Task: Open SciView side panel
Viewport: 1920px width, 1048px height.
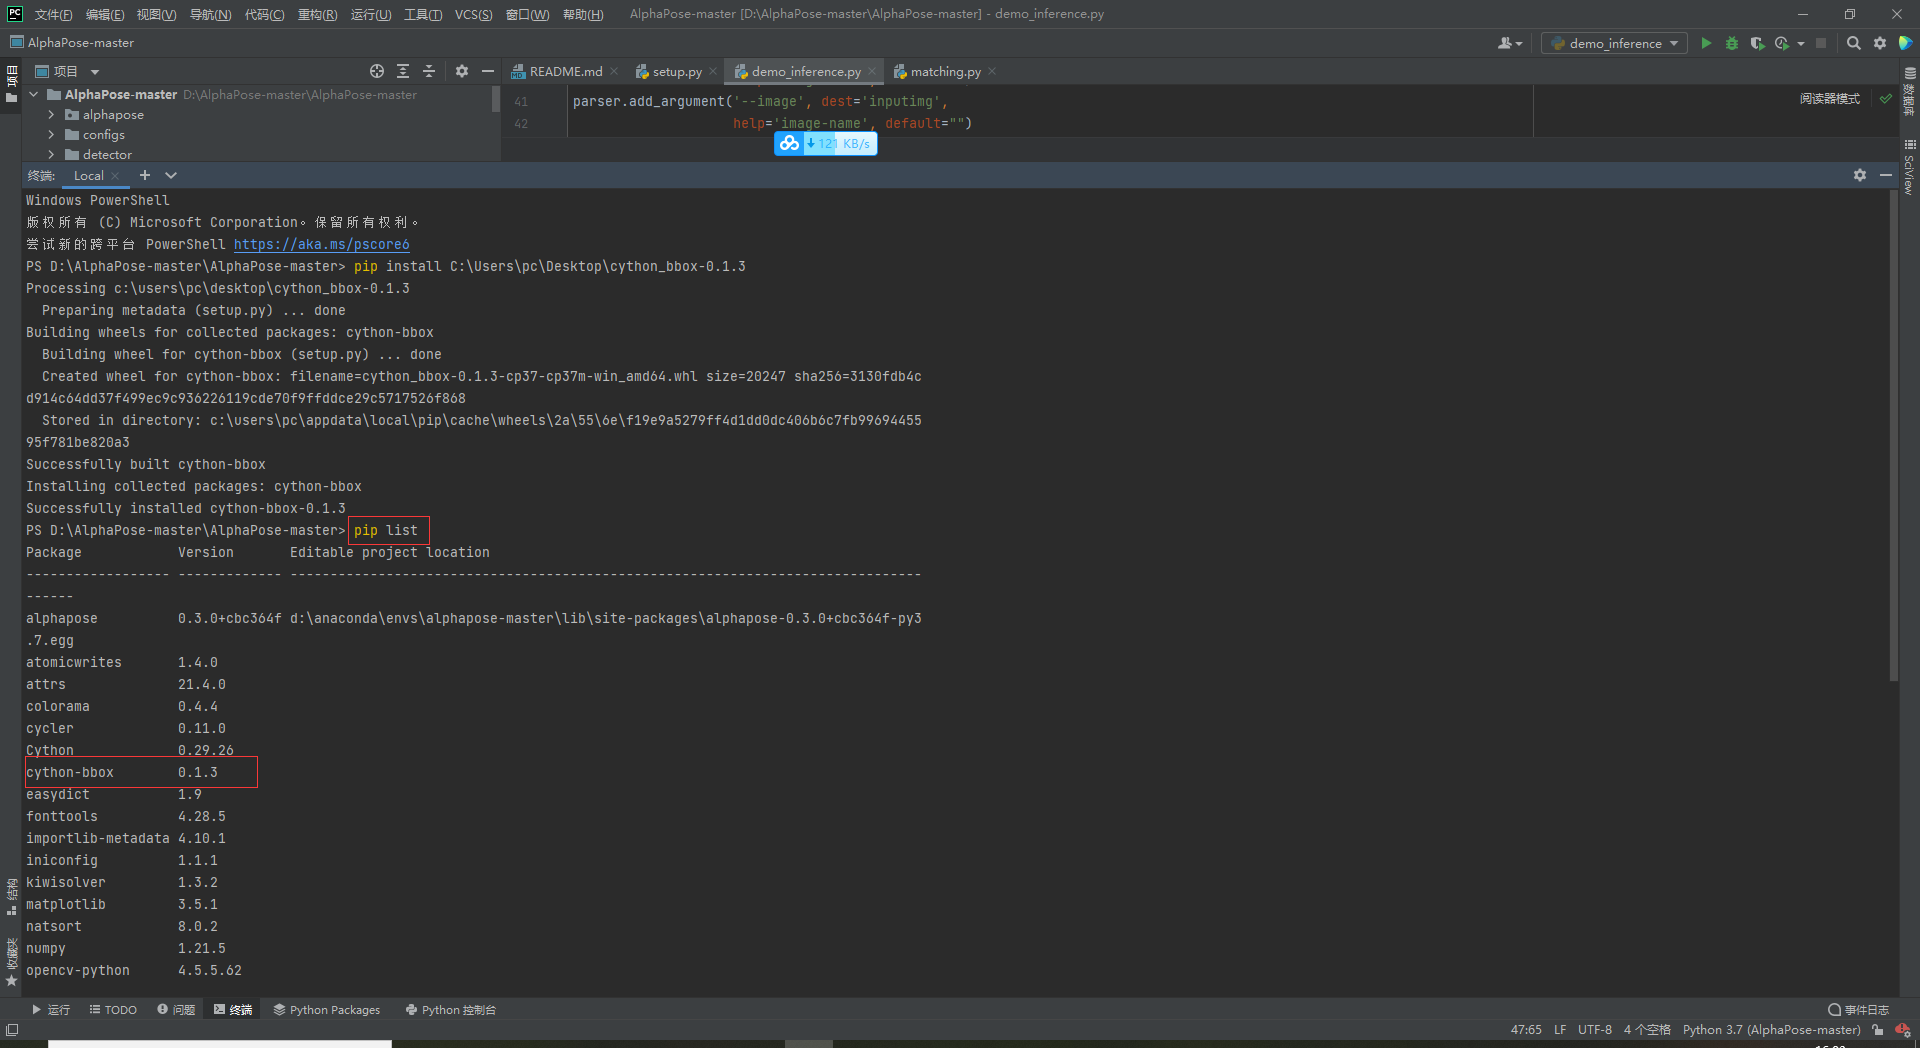Action: 1910,167
